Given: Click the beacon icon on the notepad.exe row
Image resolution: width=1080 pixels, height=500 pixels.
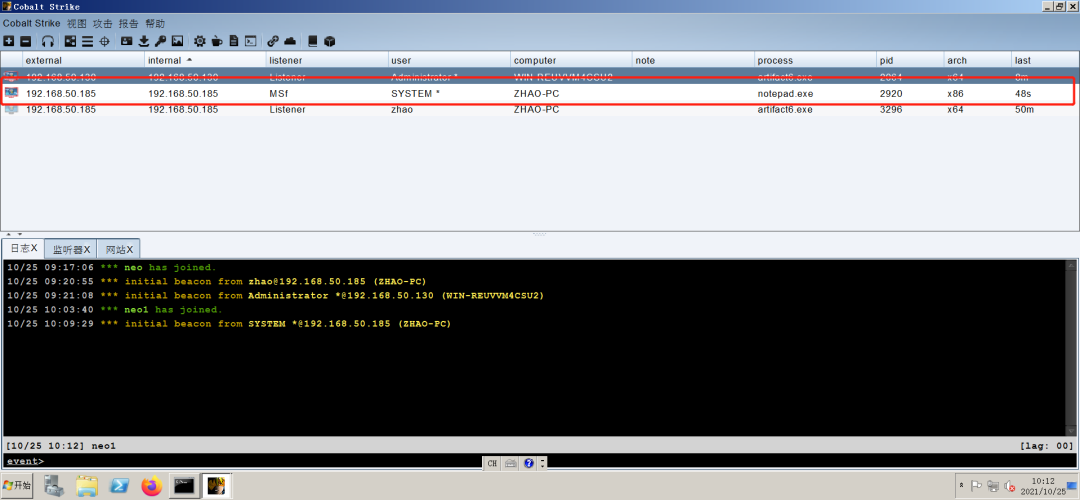Looking at the screenshot, I should click(x=11, y=92).
